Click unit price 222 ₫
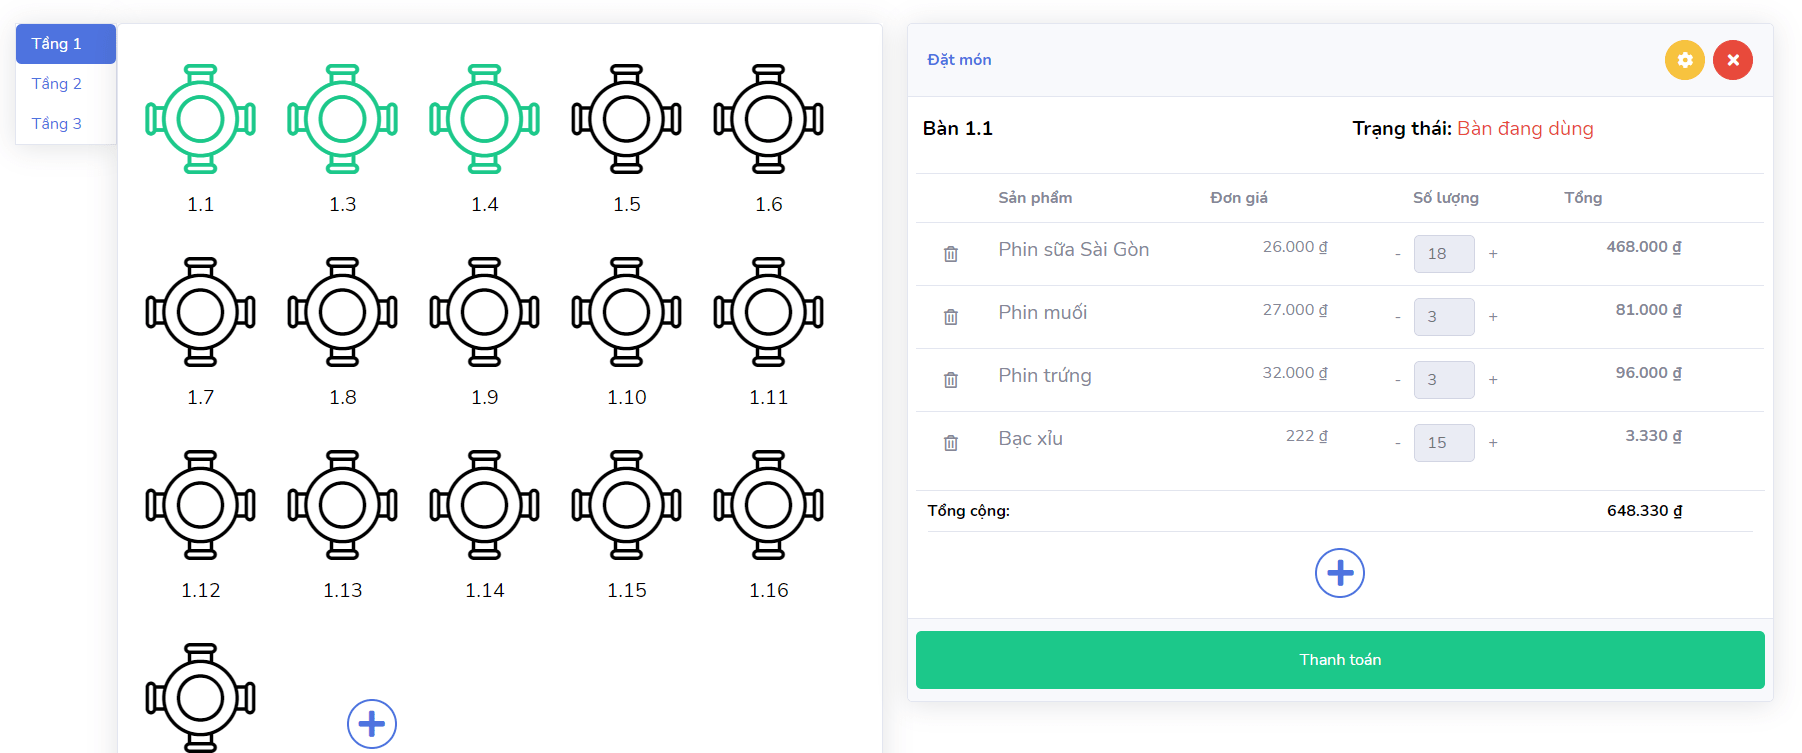Image resolution: width=1802 pixels, height=753 pixels. pyautogui.click(x=1306, y=436)
